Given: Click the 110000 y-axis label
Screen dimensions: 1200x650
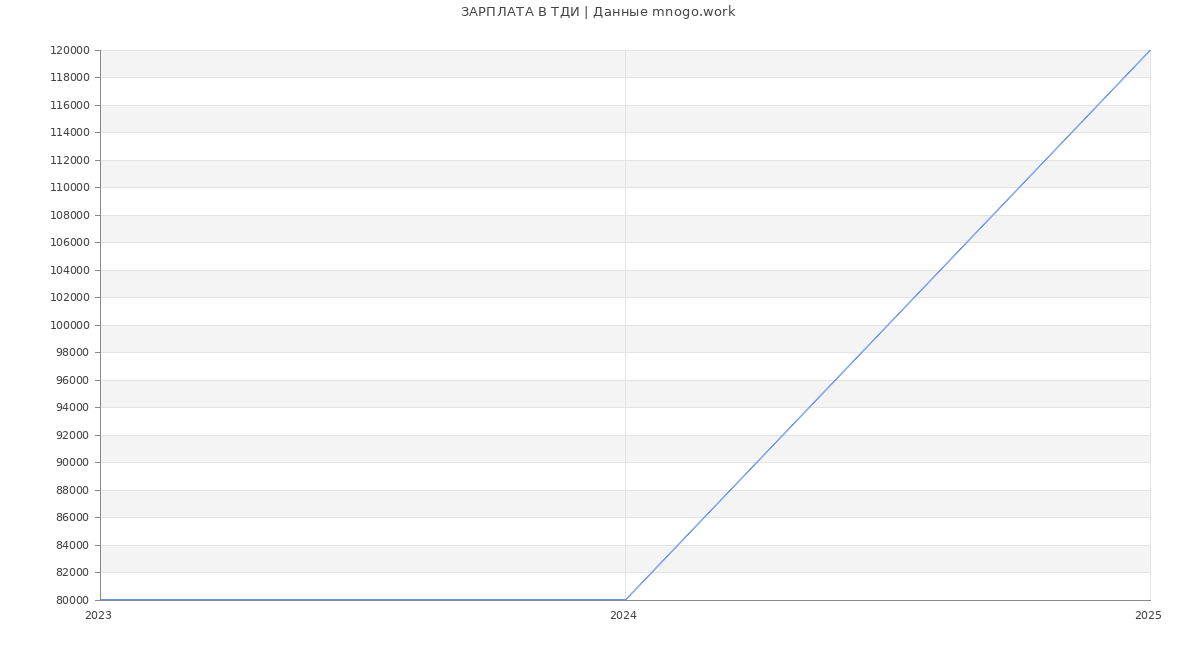Looking at the screenshot, I should (69, 187).
